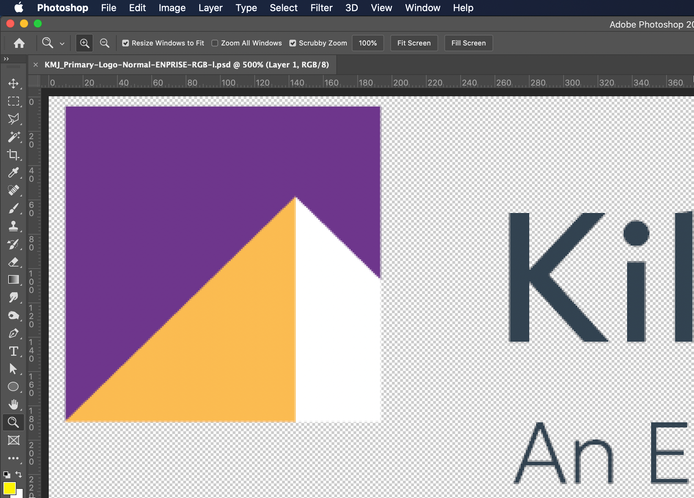Image resolution: width=694 pixels, height=498 pixels.
Task: Open the 3D menu
Action: pyautogui.click(x=351, y=8)
